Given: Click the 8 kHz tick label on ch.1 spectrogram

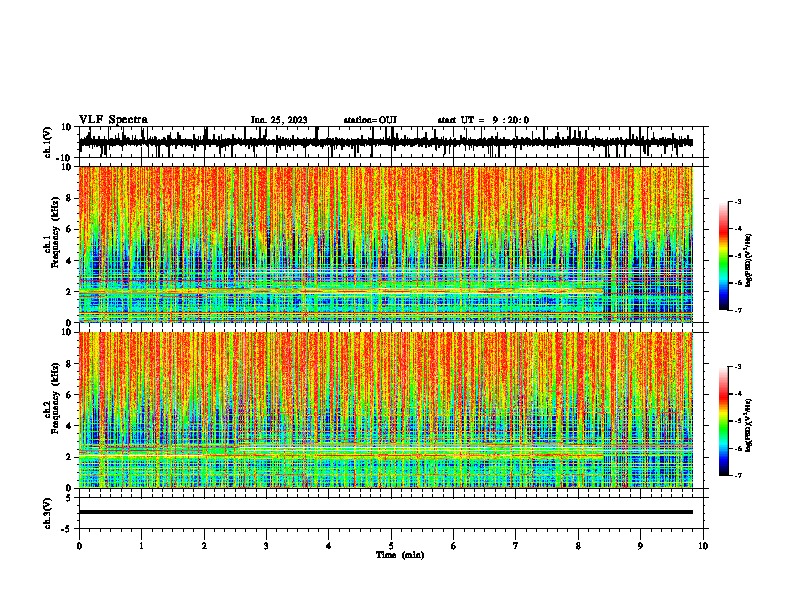Looking at the screenshot, I should coord(69,198).
